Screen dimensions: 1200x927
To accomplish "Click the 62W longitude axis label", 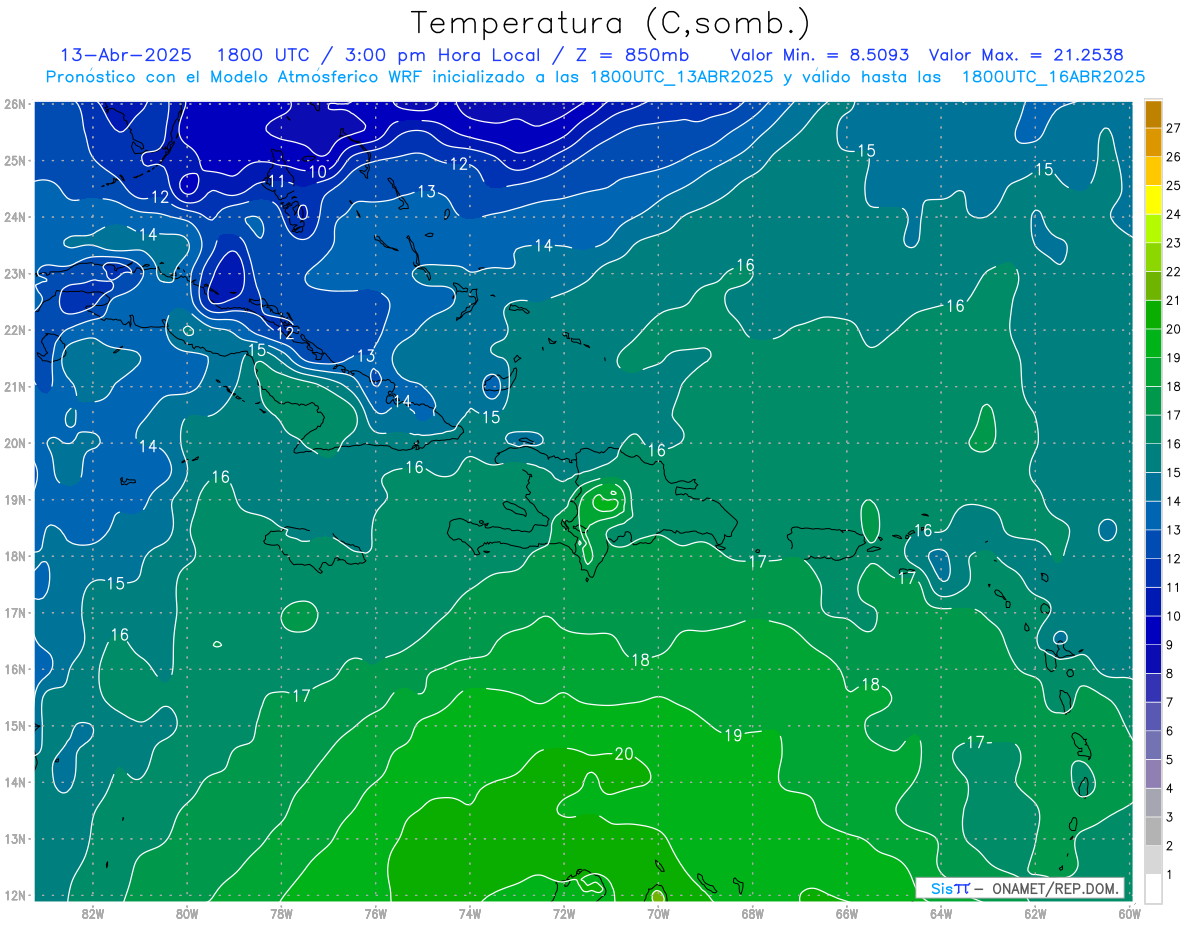I will tap(1035, 912).
